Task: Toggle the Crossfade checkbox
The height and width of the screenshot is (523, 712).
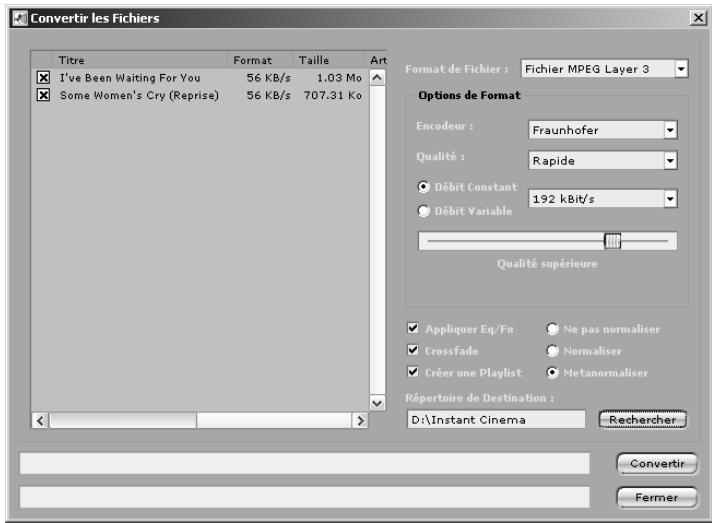Action: (x=413, y=350)
